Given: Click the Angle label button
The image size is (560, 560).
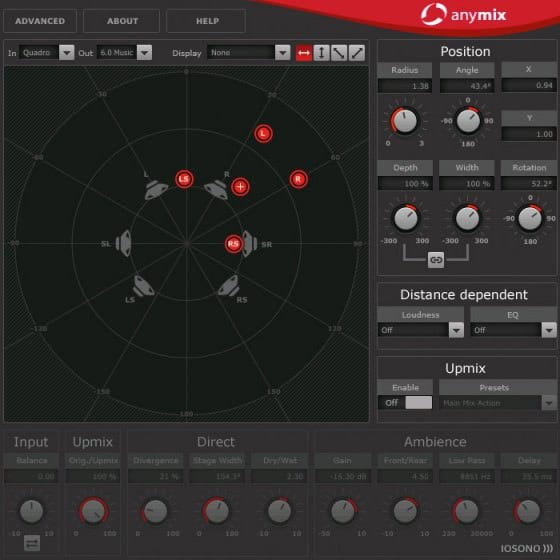Looking at the screenshot, I should [x=467, y=70].
